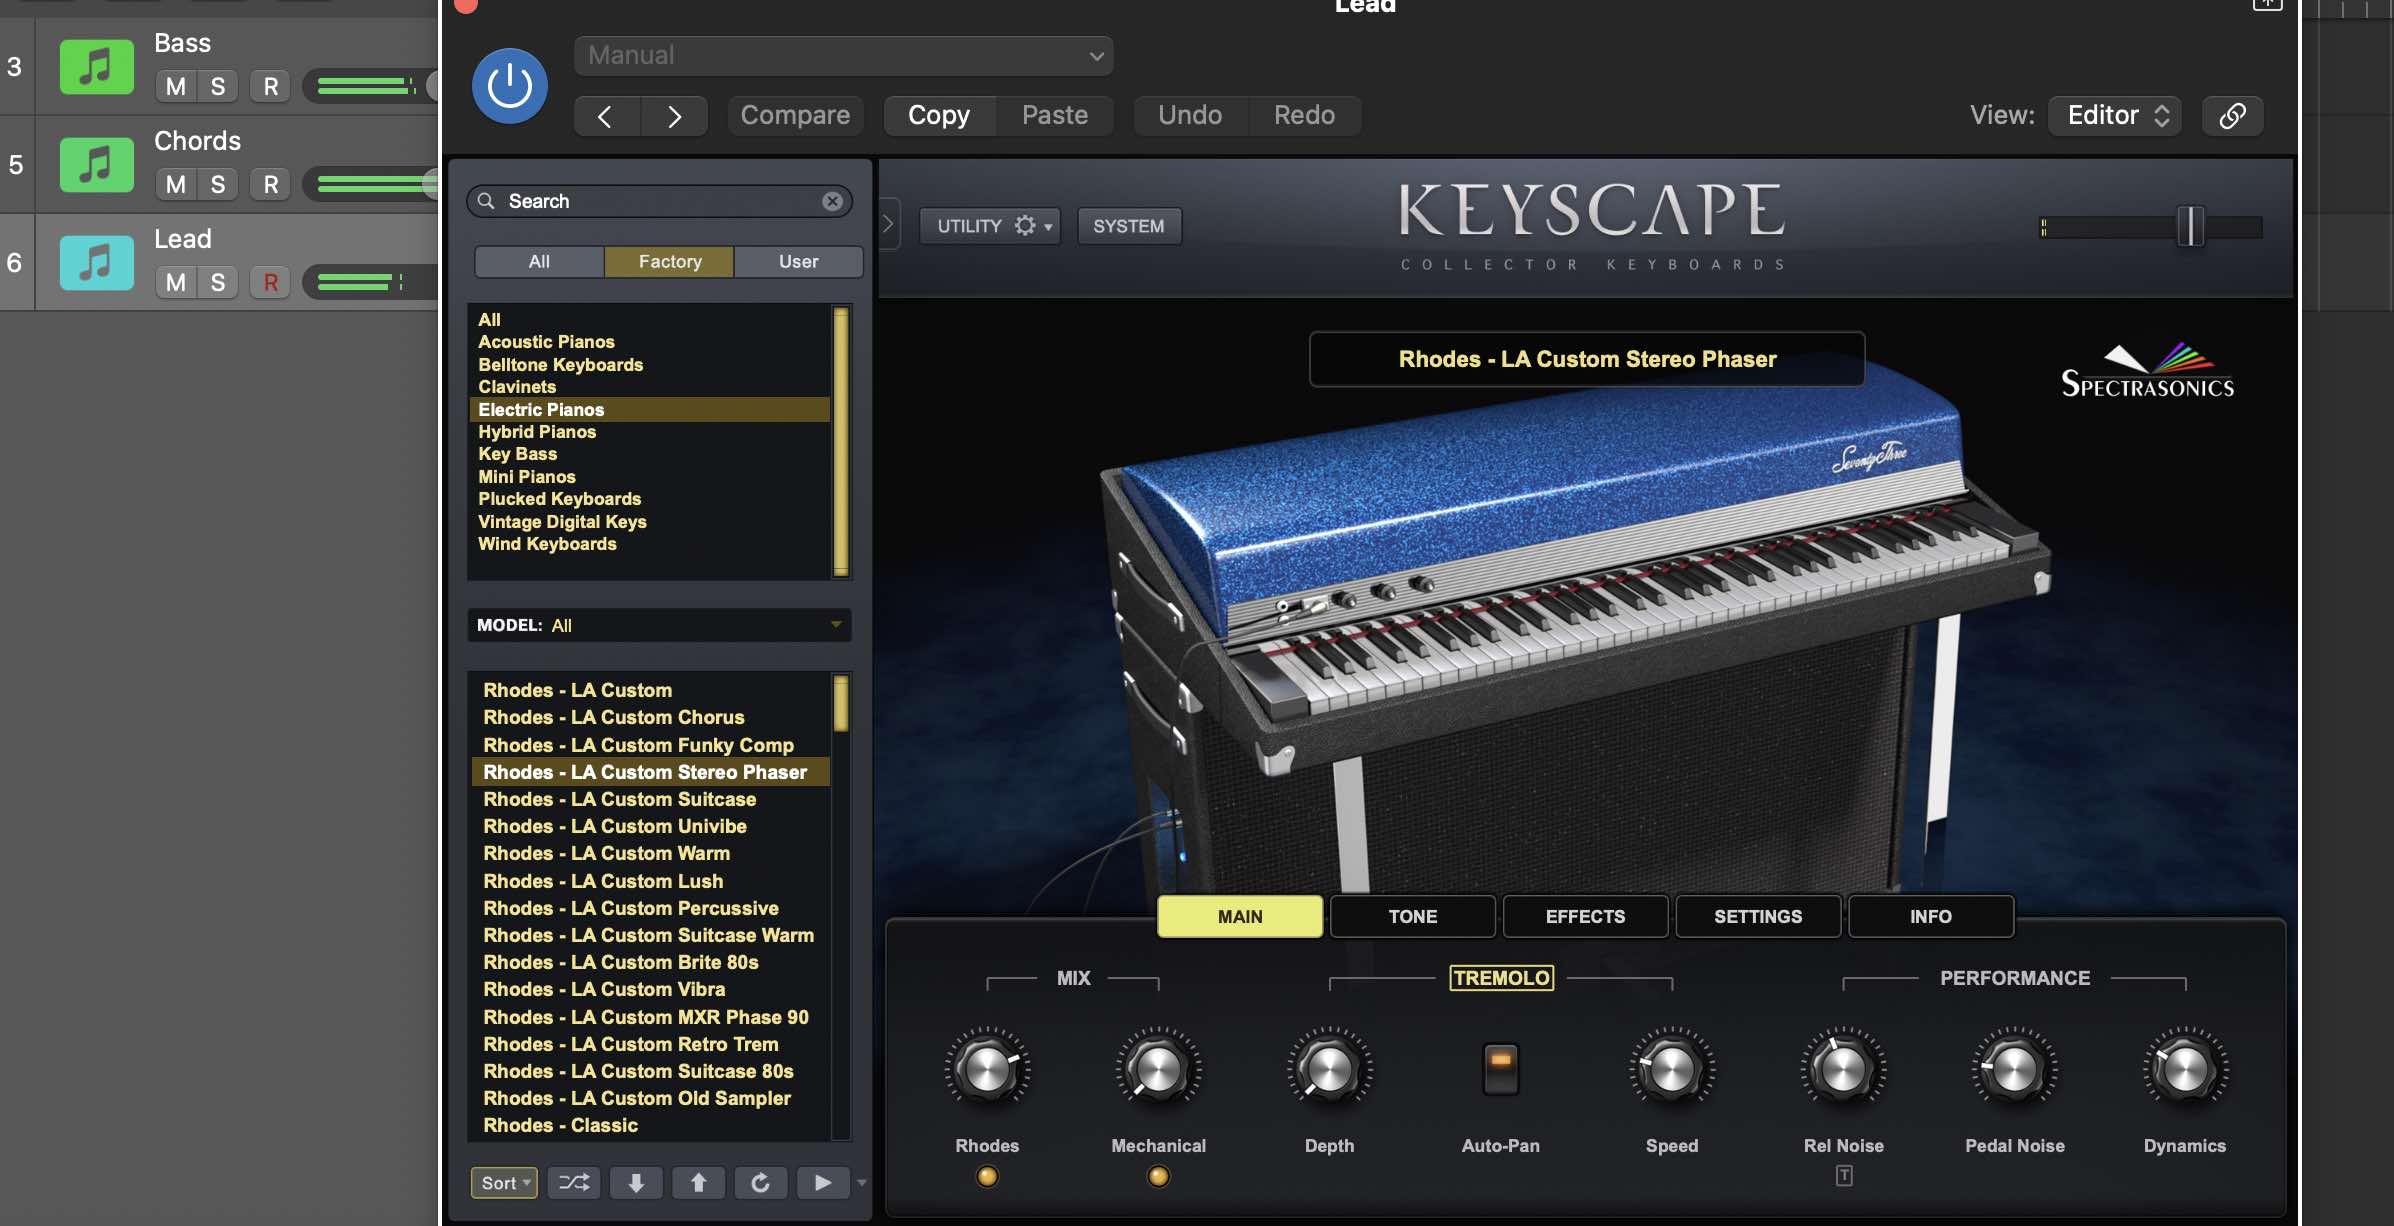Step to previous patch with up arrow
Image resolution: width=2394 pixels, height=1226 pixels.
698,1183
